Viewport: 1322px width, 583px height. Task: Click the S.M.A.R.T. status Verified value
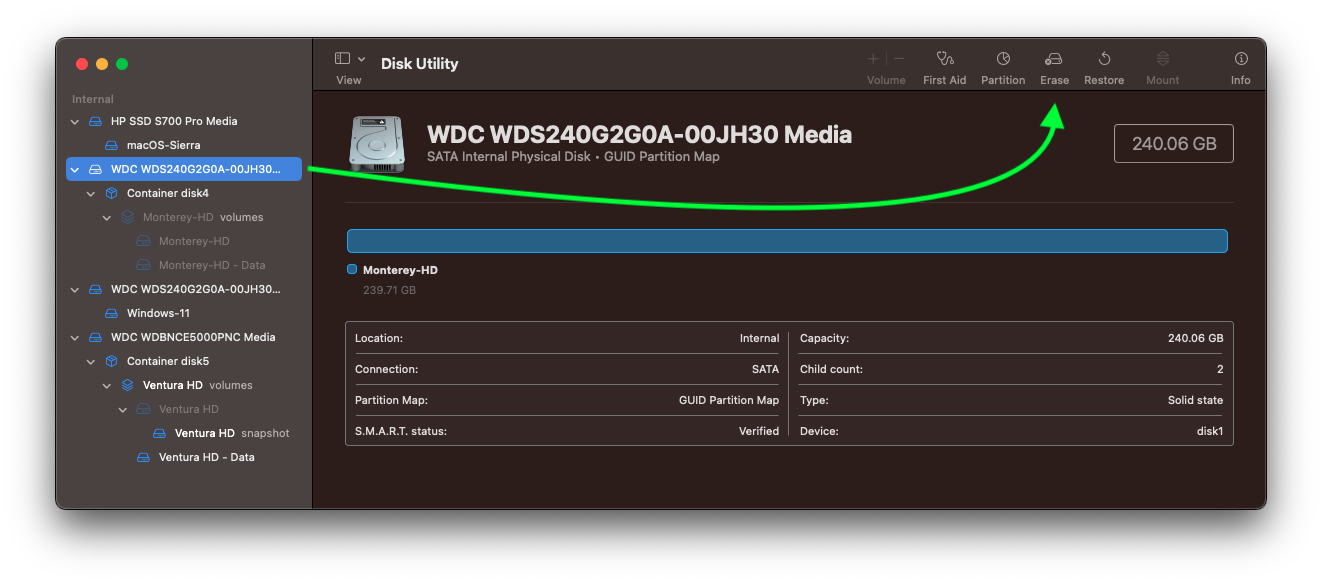tap(759, 431)
